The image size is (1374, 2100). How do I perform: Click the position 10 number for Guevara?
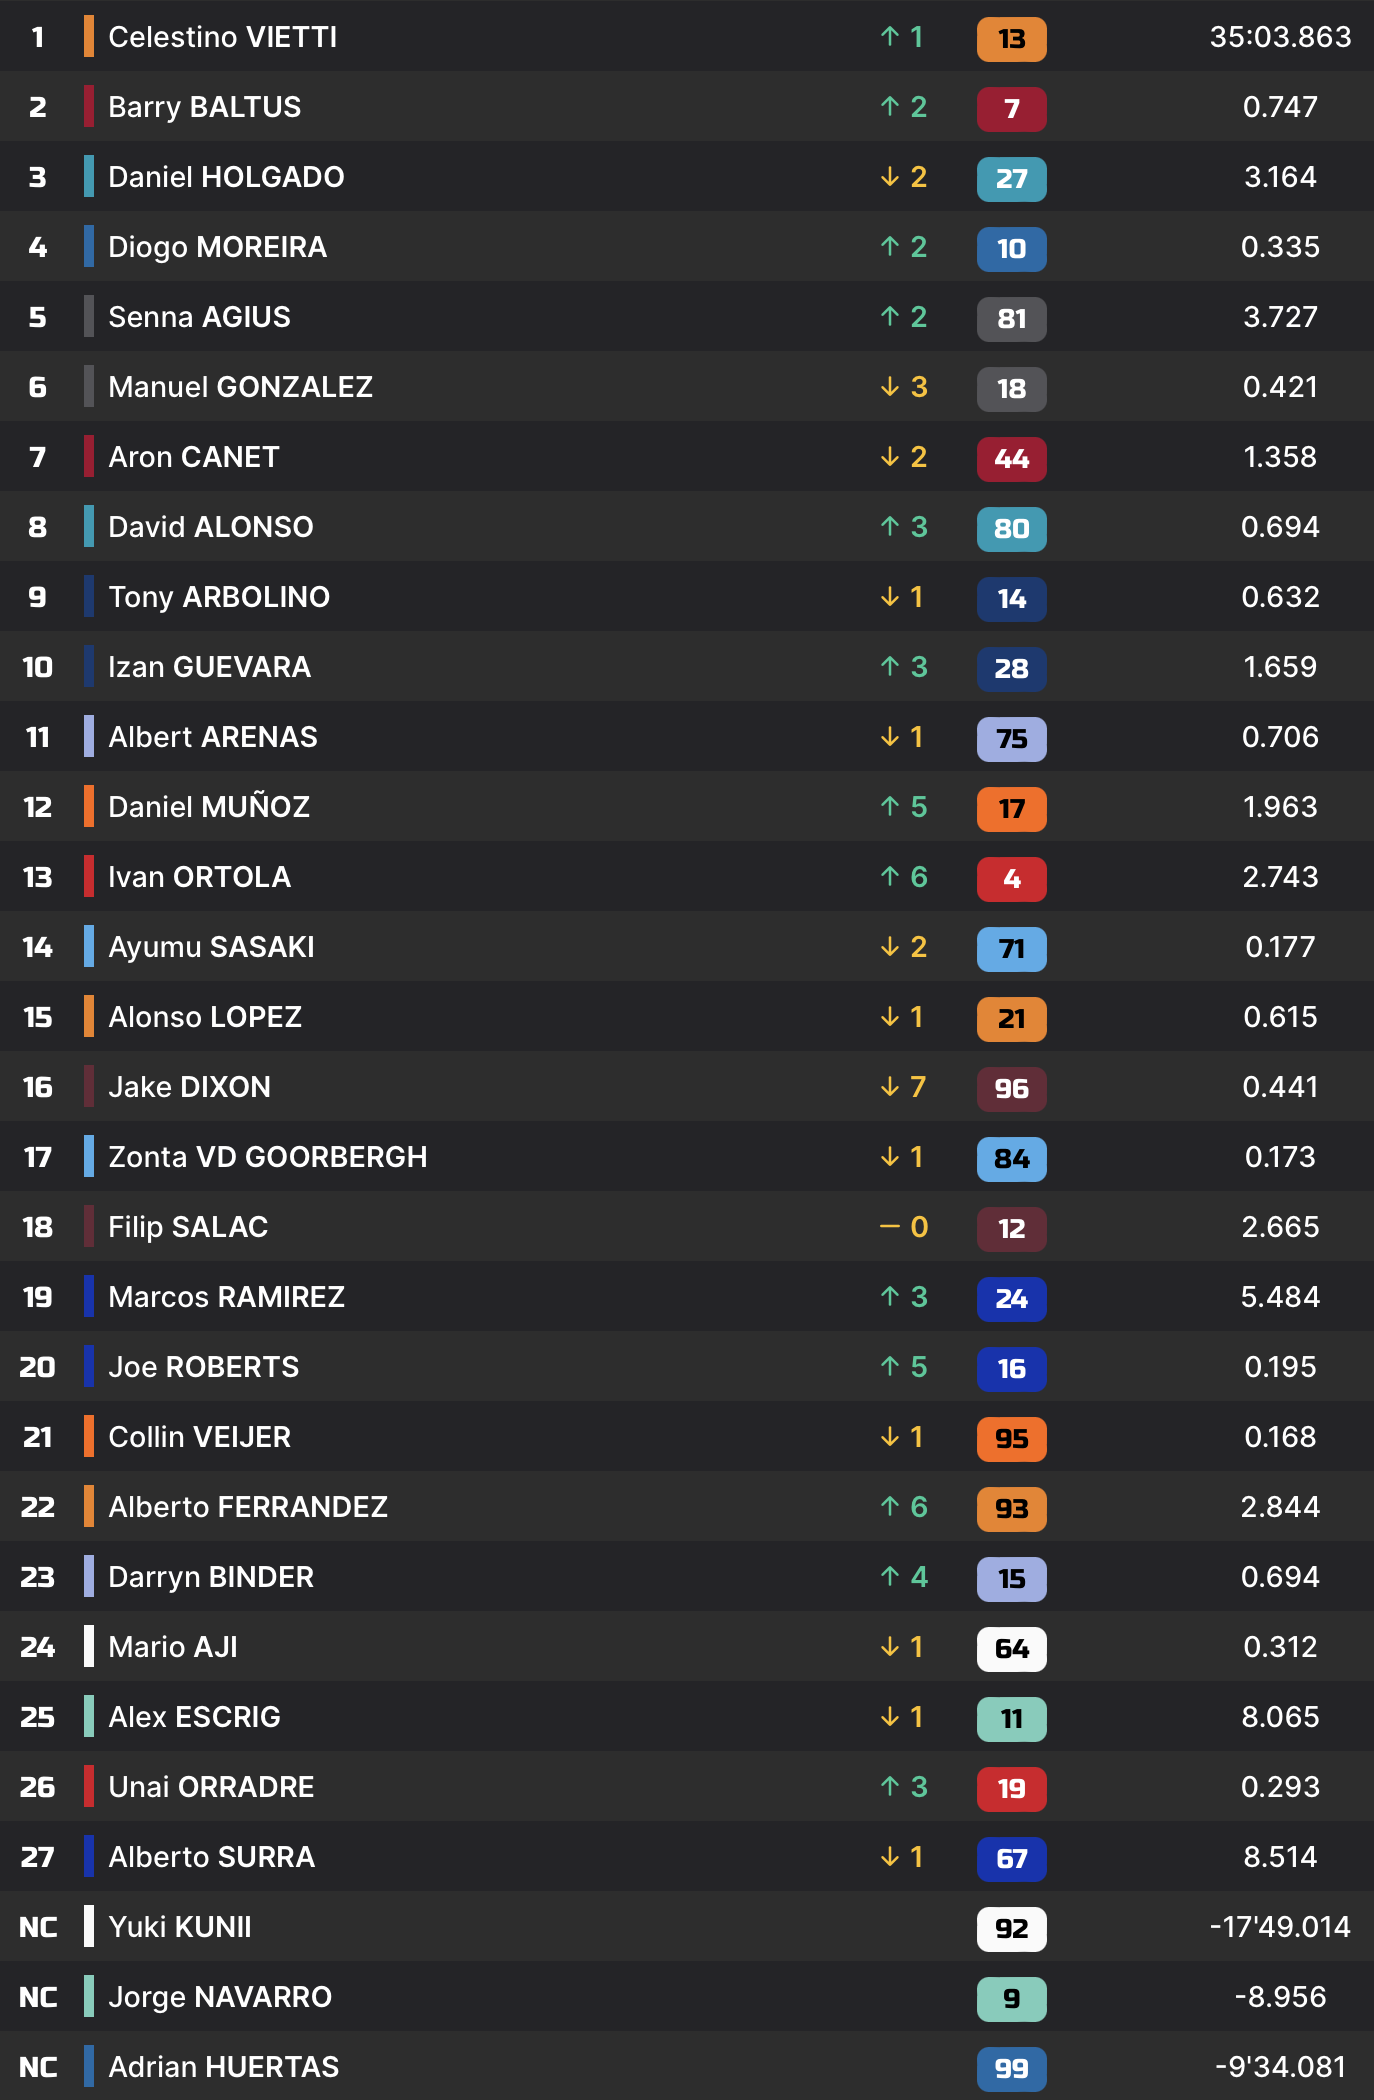(38, 667)
